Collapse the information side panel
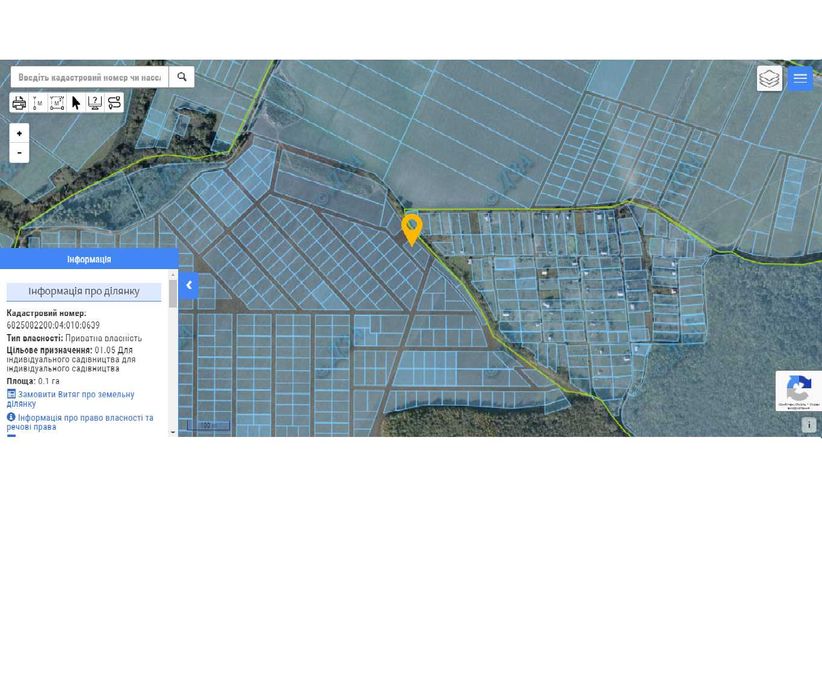 click(x=189, y=286)
